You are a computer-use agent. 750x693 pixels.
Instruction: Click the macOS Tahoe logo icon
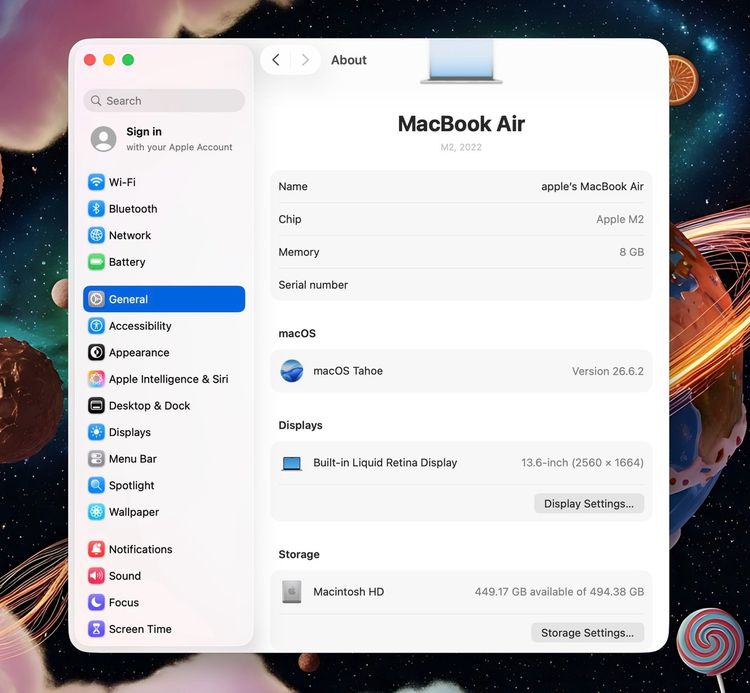coord(292,371)
